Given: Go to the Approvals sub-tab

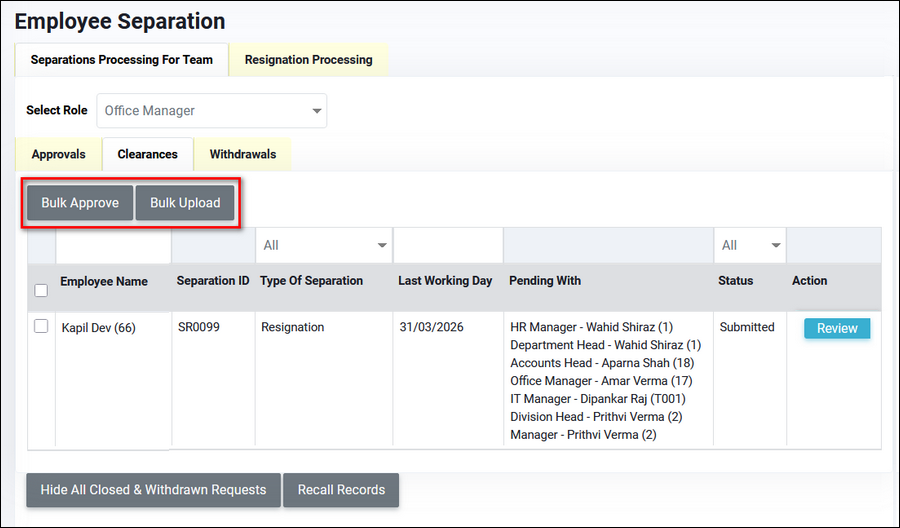Looking at the screenshot, I should (59, 155).
